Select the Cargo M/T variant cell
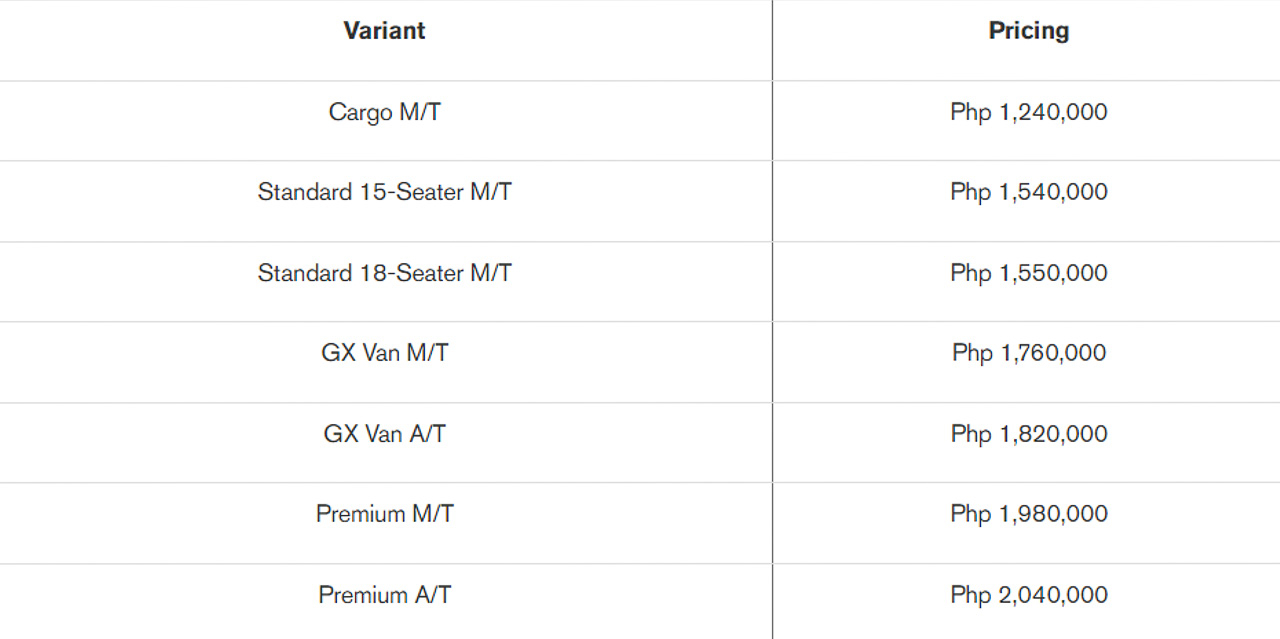Viewport: 1280px width, 639px height. pos(384,112)
